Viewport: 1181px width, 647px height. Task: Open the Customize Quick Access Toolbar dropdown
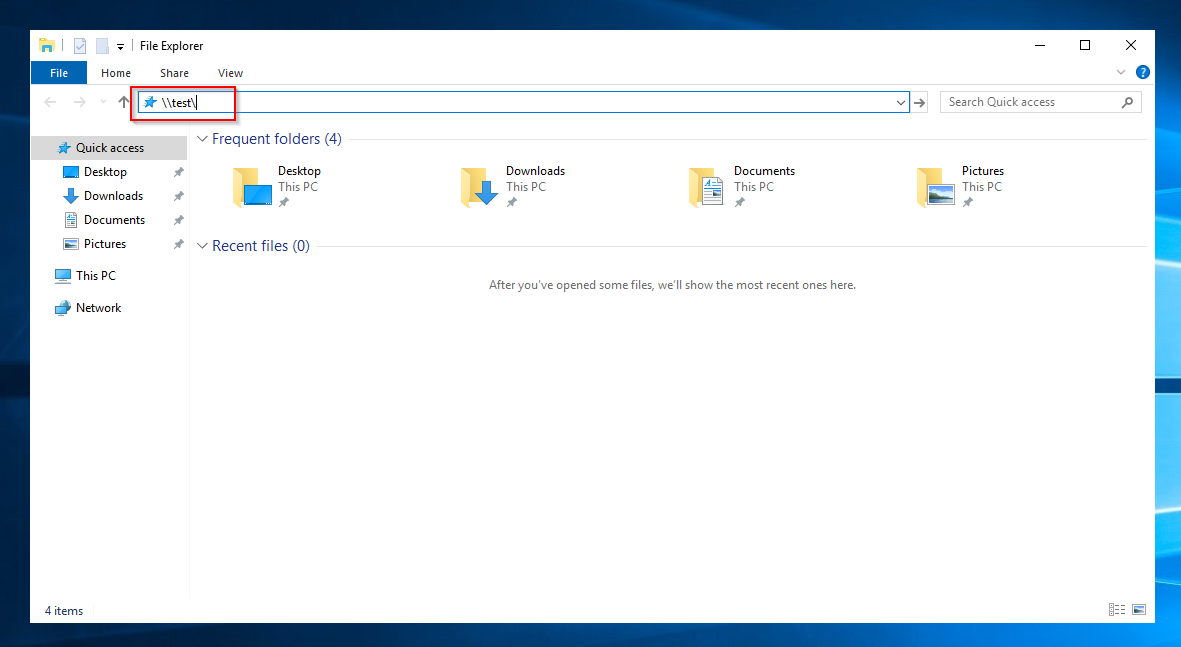click(x=121, y=47)
